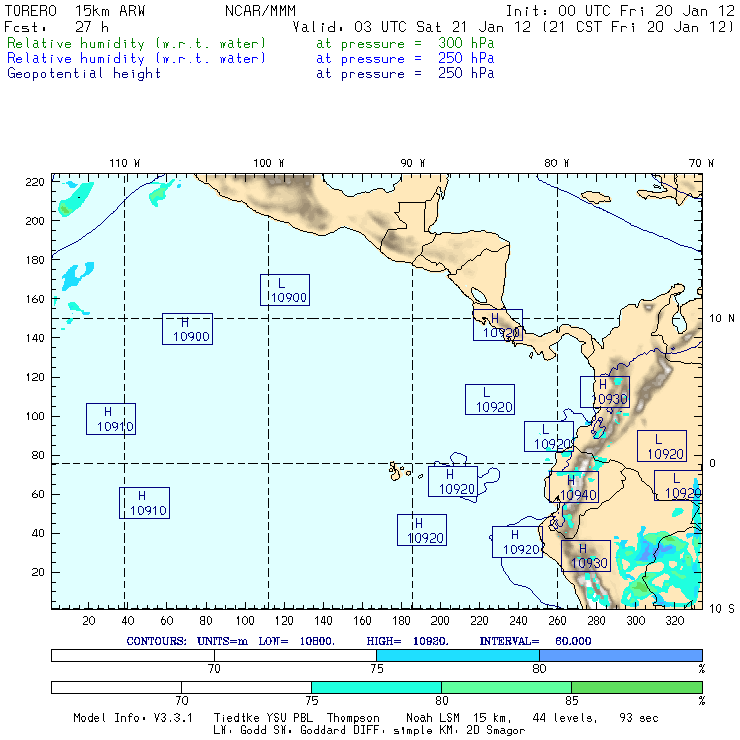
Task: Click the '100 W' longitude label
Action: point(269,163)
